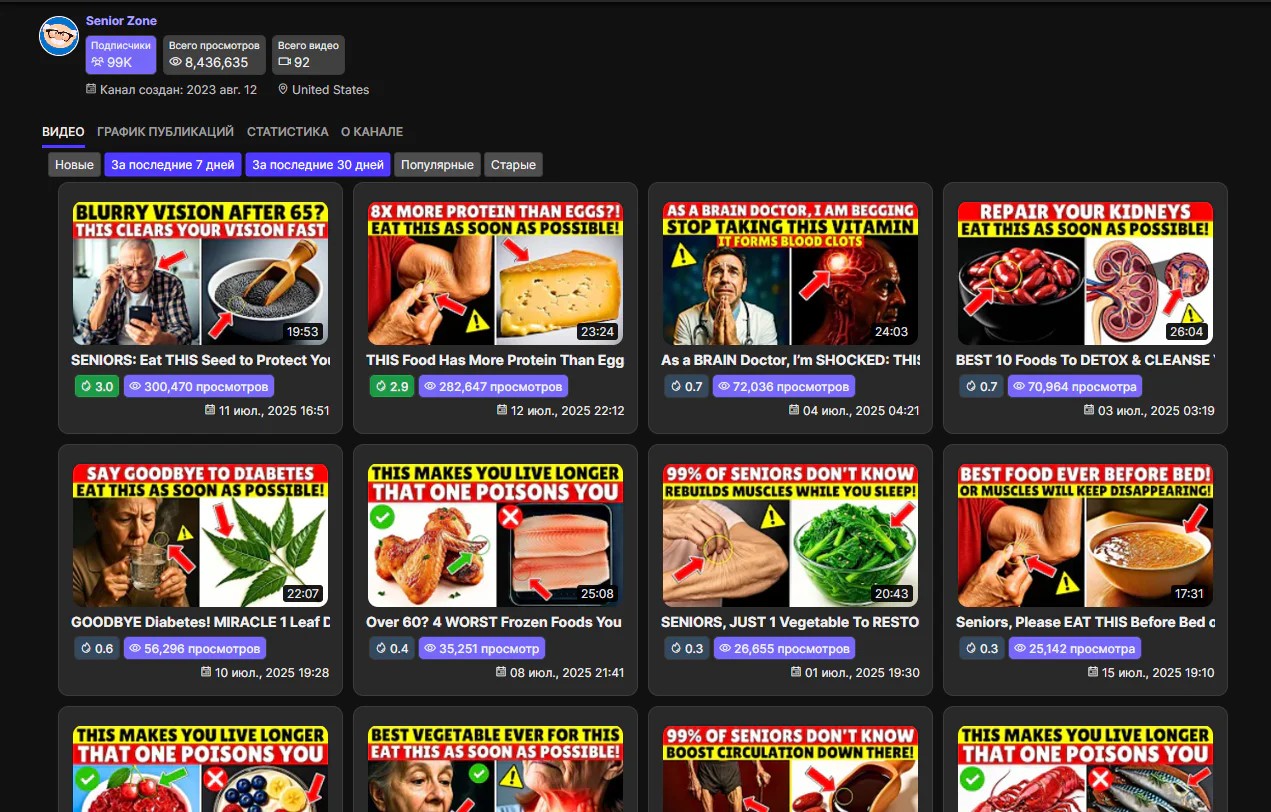This screenshot has height=812, width=1271.
Task: Toggle the За последние 7 дней filter
Action: click(x=173, y=164)
